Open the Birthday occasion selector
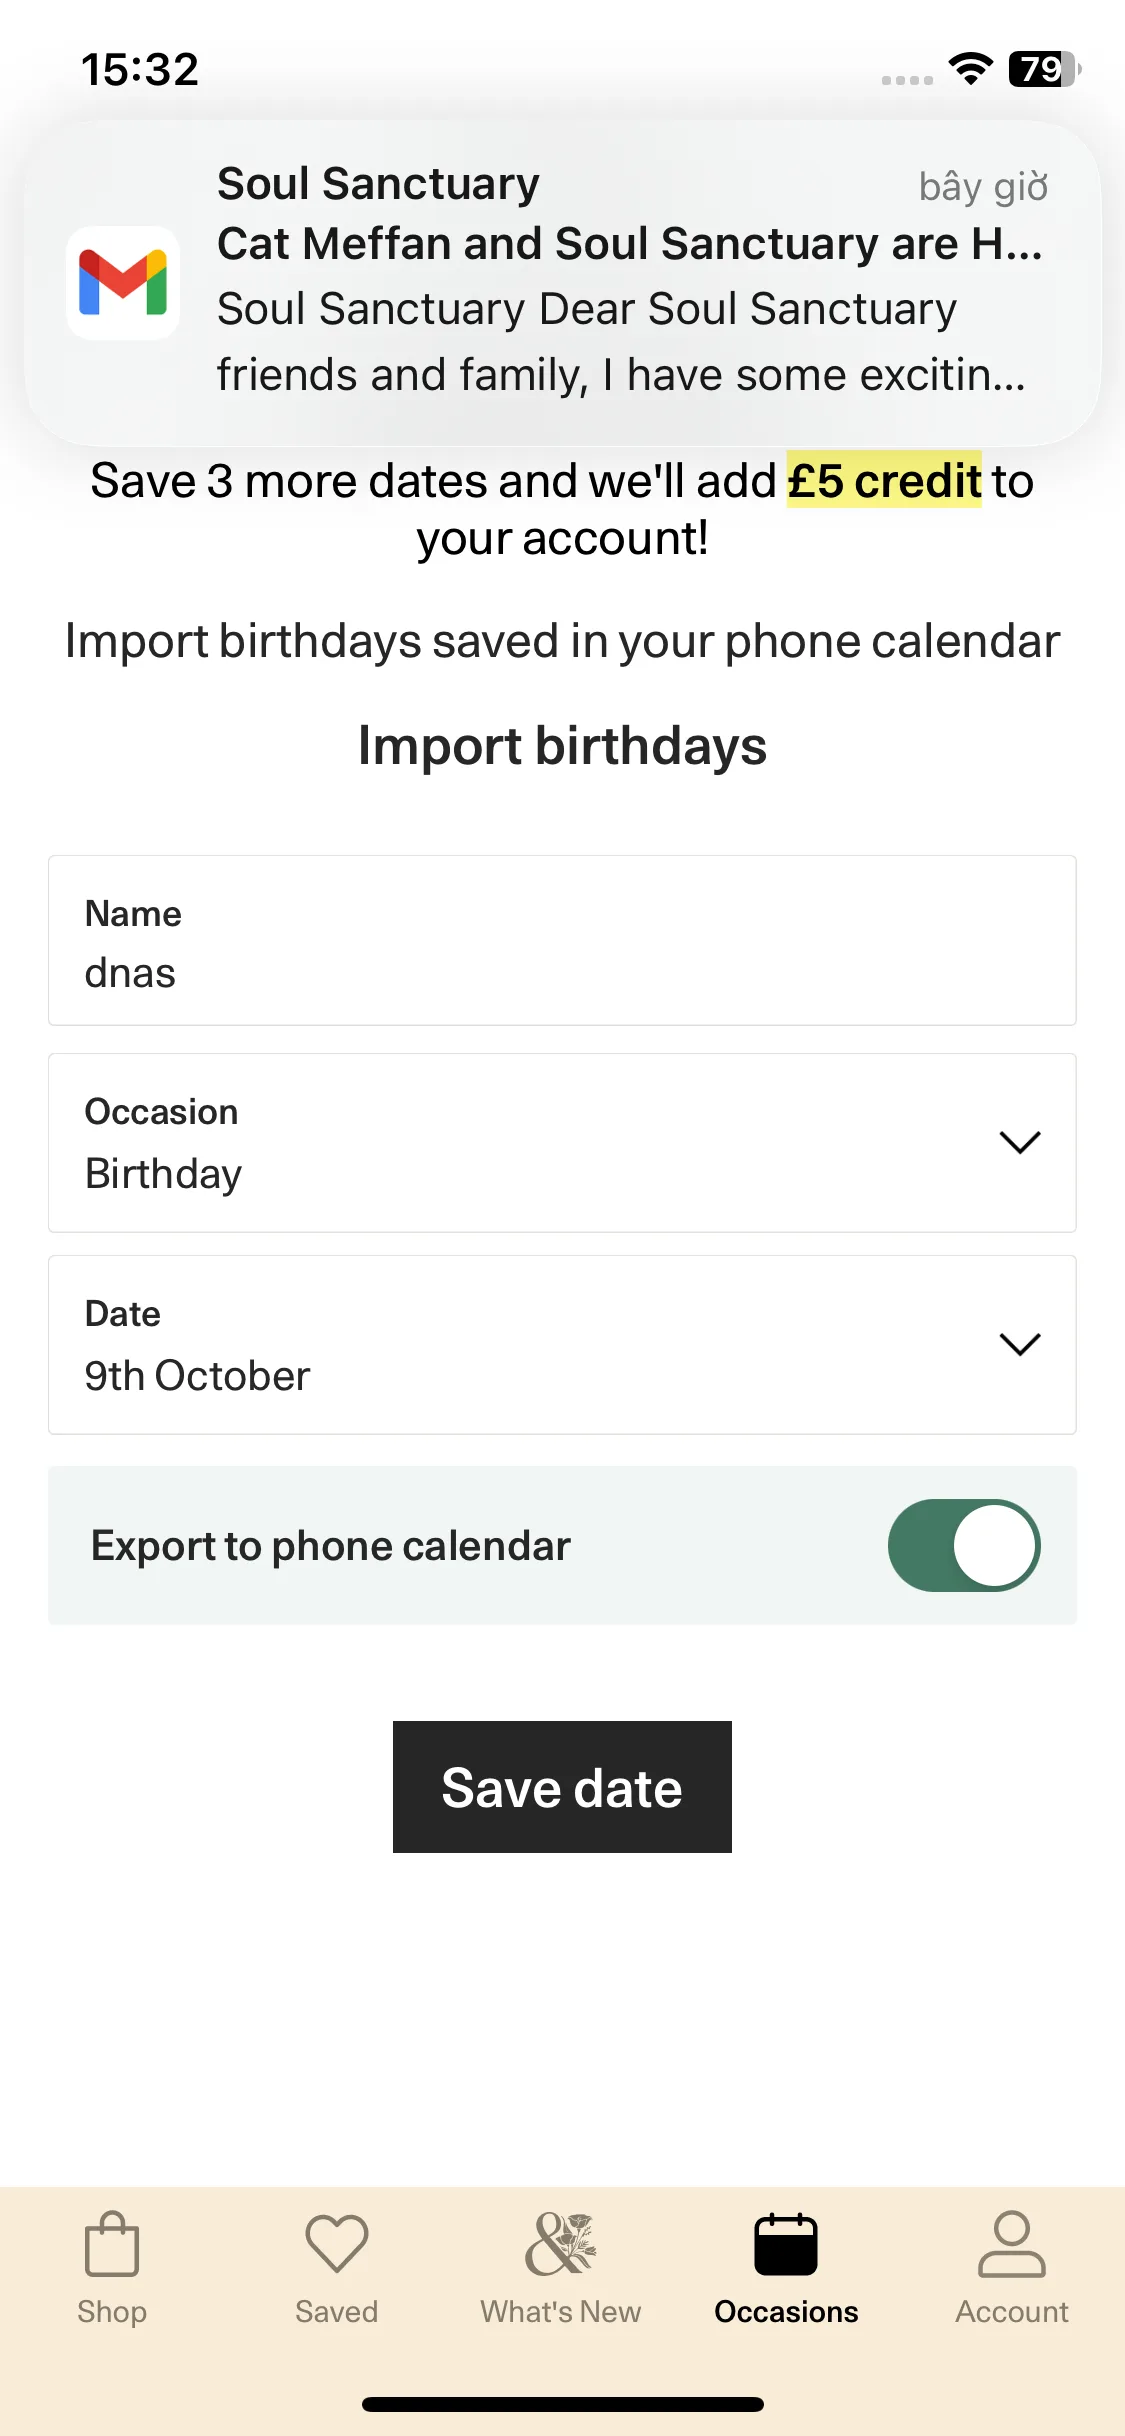The width and height of the screenshot is (1125, 2436). coord(562,1143)
